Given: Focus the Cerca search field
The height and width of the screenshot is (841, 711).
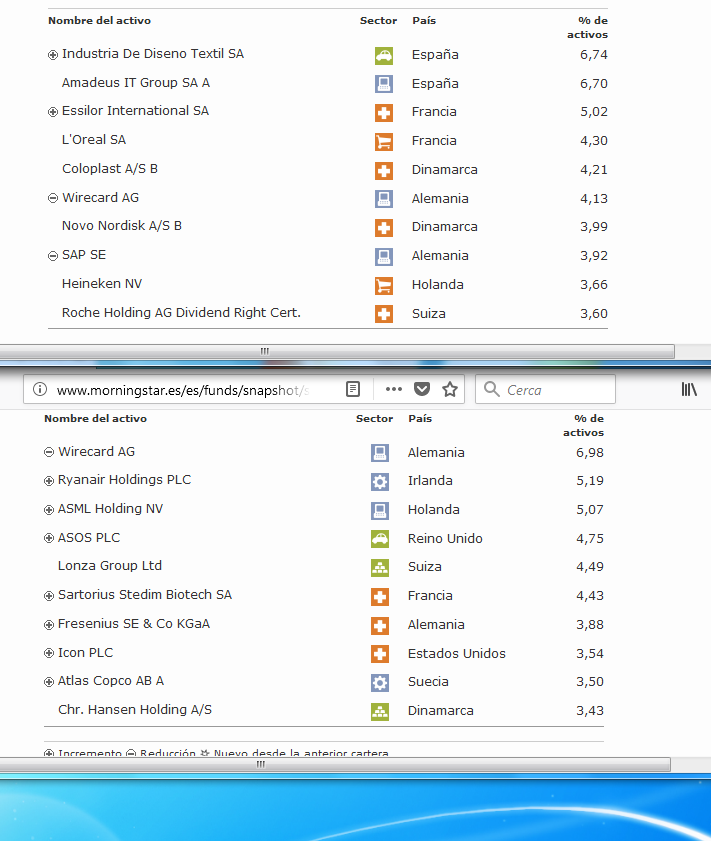Looking at the screenshot, I should pyautogui.click(x=545, y=389).
